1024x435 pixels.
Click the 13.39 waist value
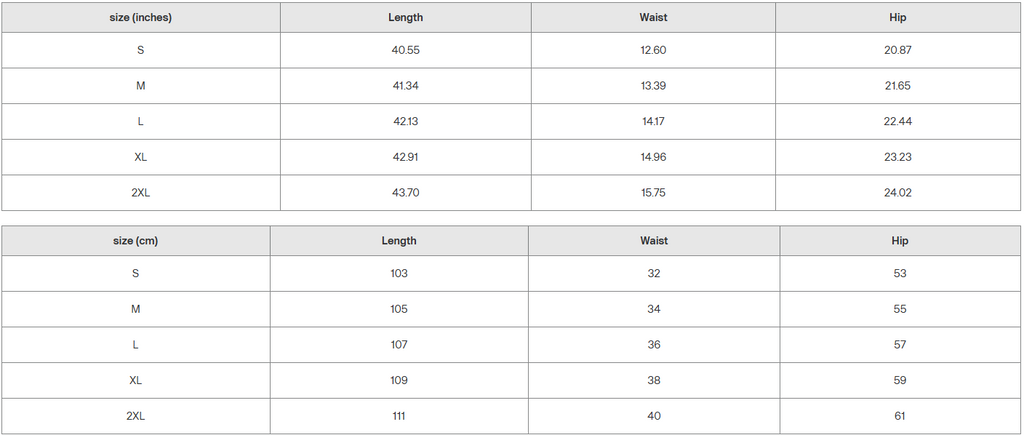[x=653, y=86]
